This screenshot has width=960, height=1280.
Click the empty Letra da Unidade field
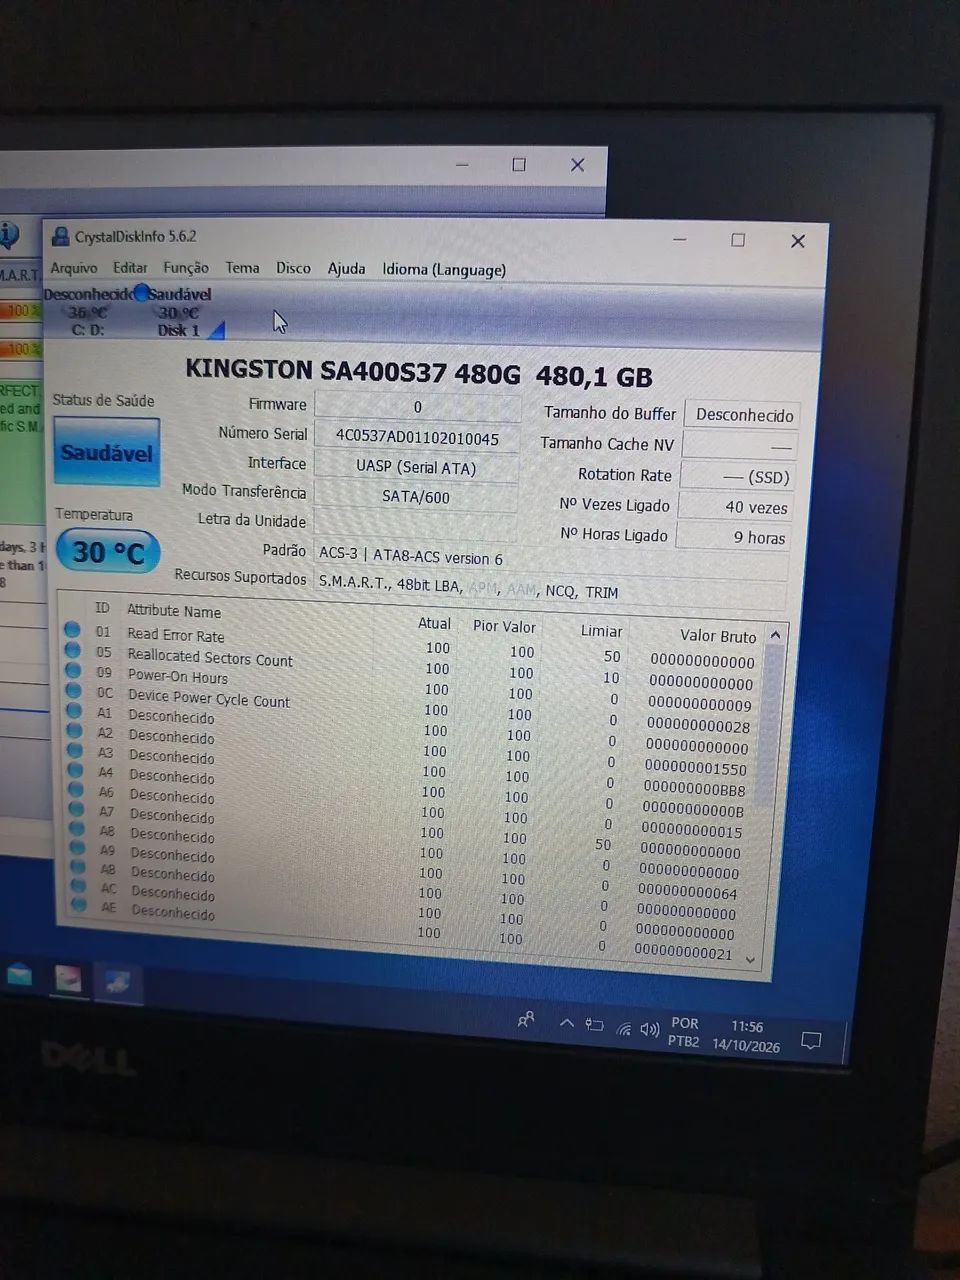(415, 524)
